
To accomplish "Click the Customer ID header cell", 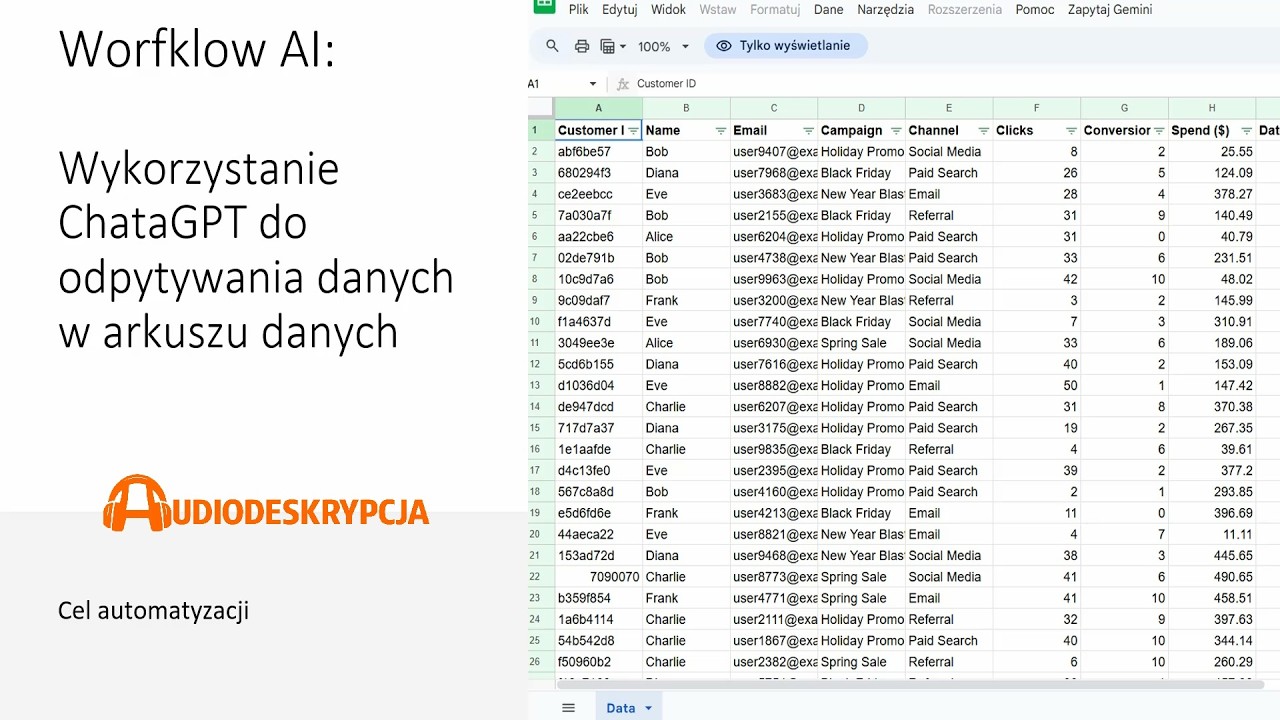I will [x=598, y=131].
